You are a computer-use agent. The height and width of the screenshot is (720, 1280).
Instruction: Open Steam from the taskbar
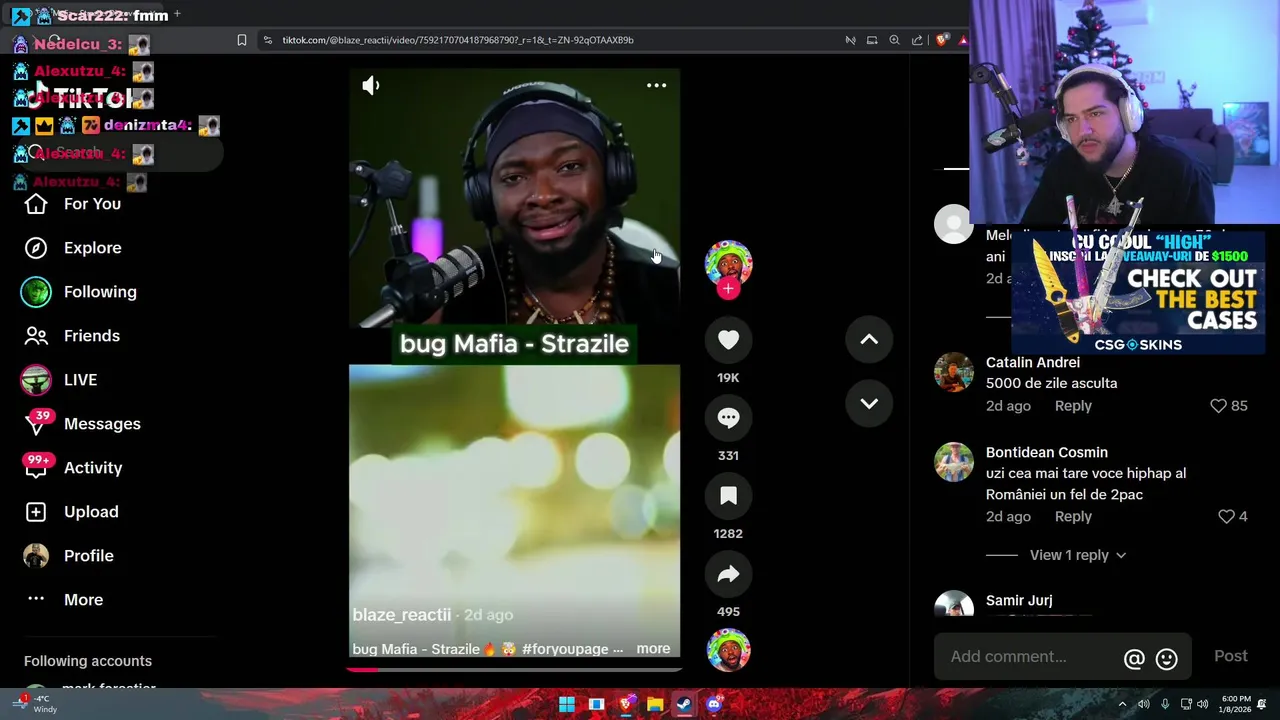pos(684,704)
